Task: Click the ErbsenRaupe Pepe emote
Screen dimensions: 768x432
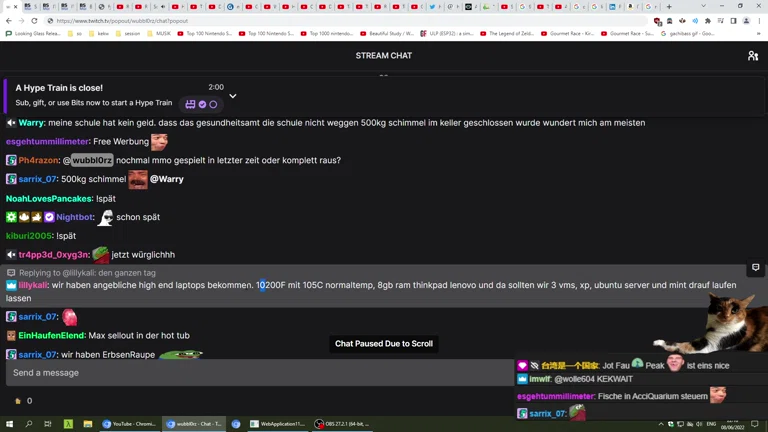Action: click(x=181, y=354)
